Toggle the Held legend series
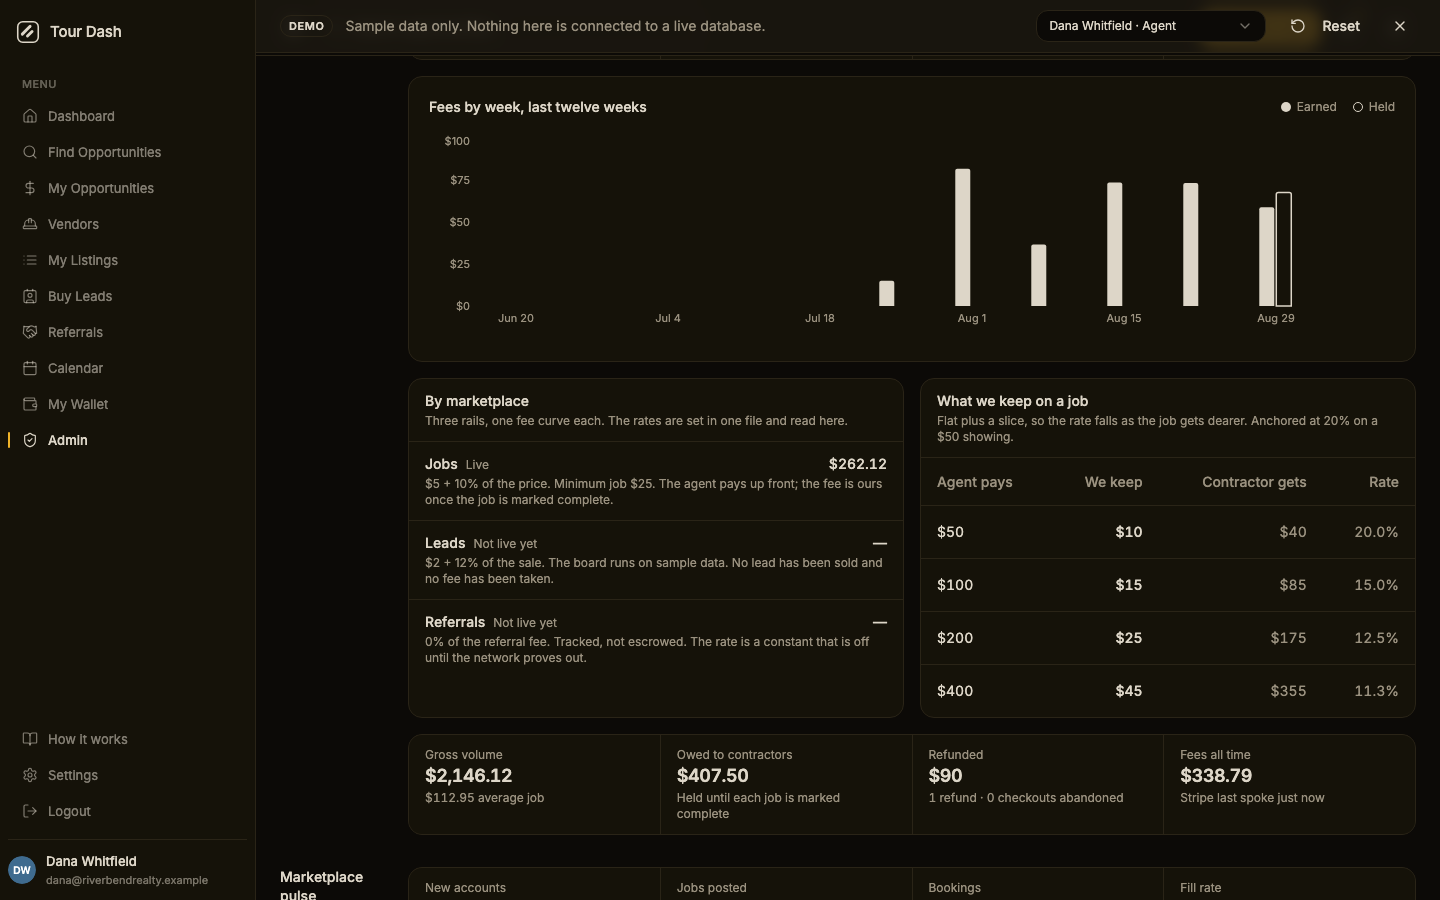The width and height of the screenshot is (1440, 900). 1374,107
